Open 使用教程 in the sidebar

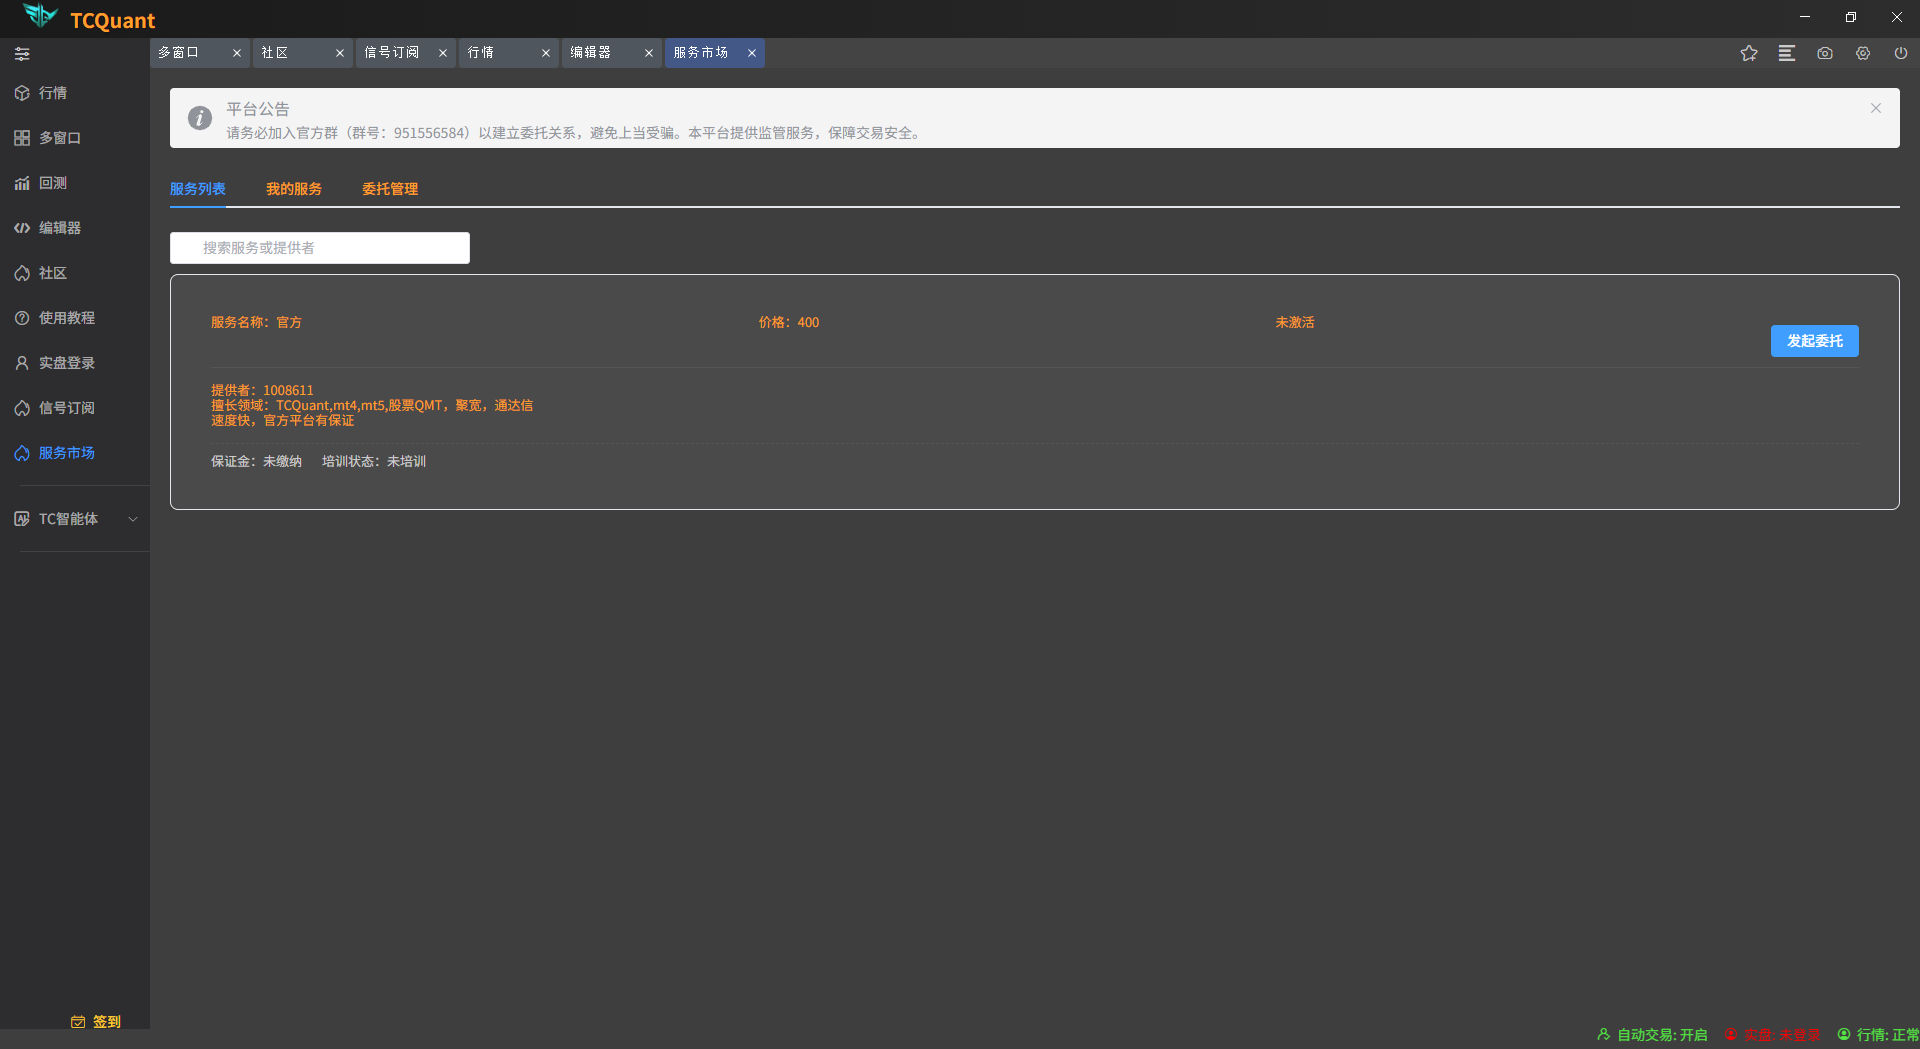(x=66, y=318)
